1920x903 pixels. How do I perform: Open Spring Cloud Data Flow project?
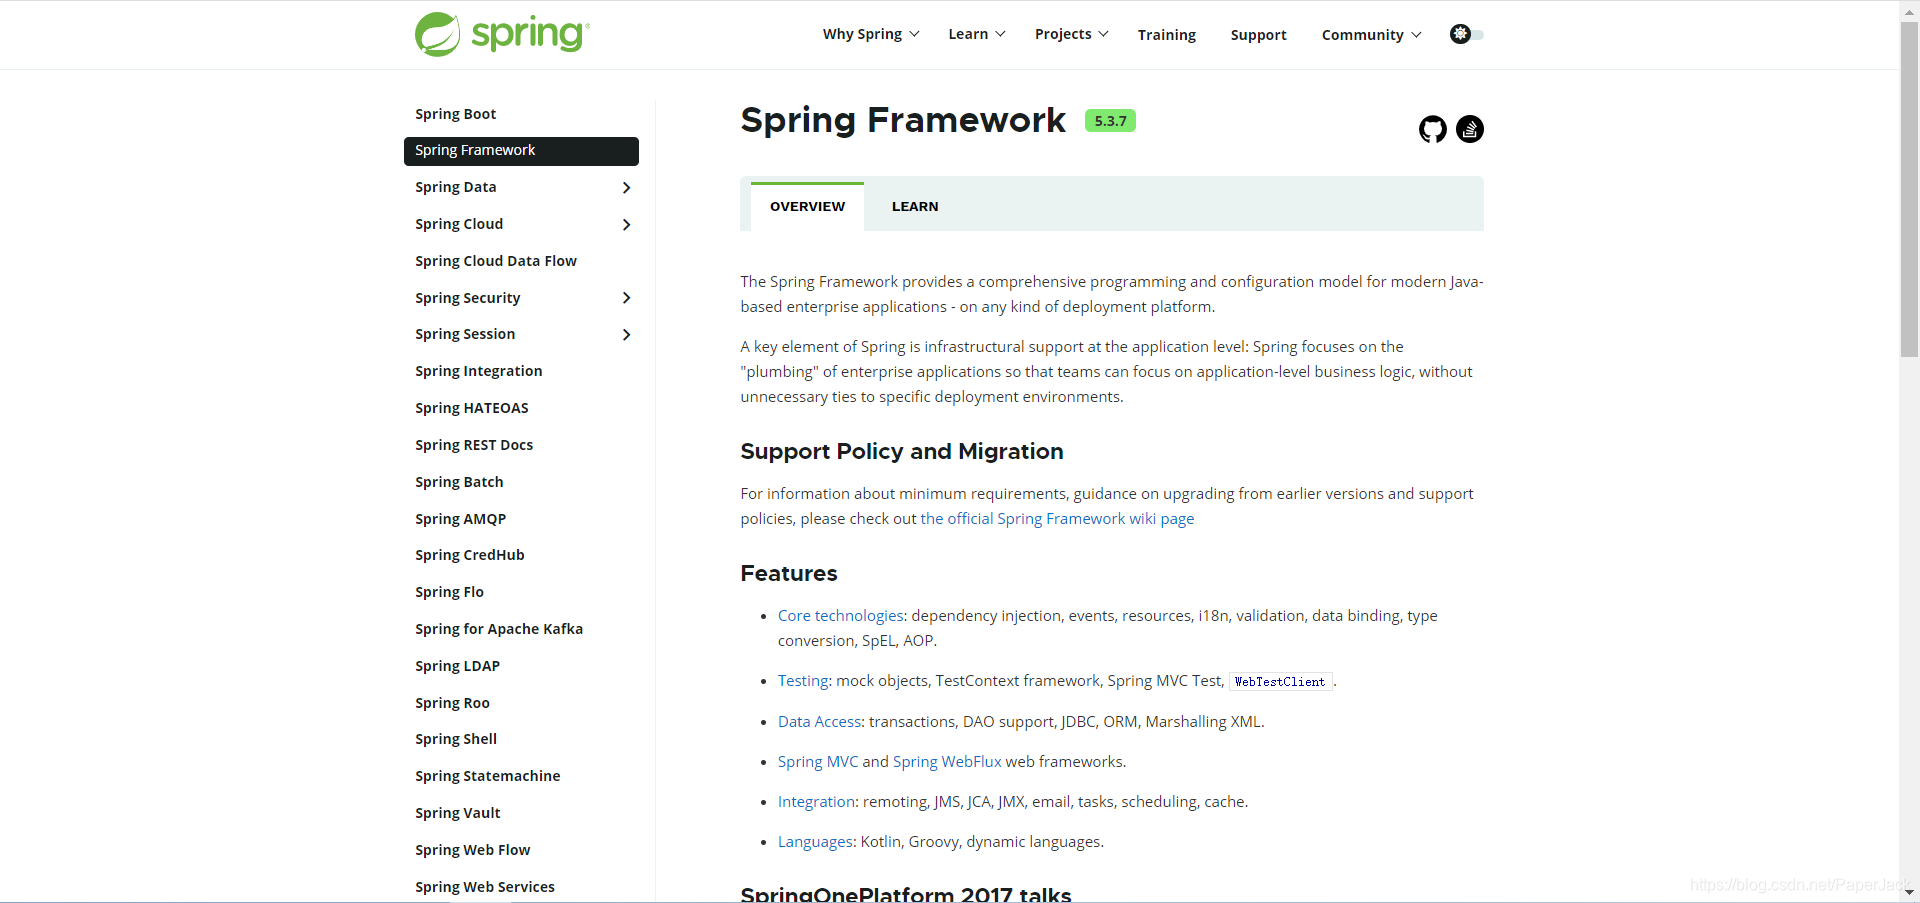pyautogui.click(x=496, y=261)
